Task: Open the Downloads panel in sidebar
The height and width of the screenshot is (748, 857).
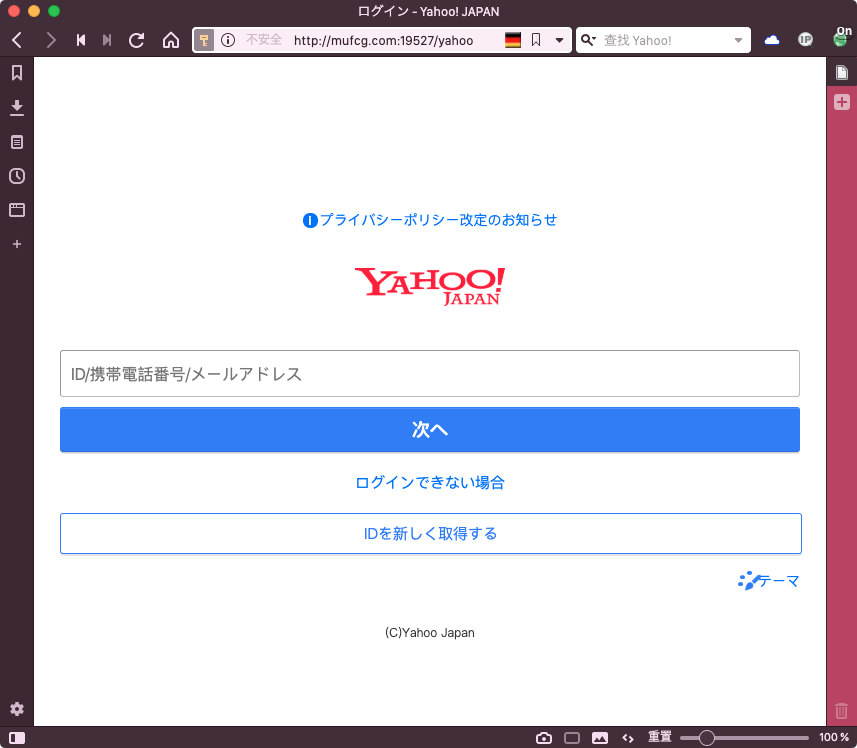Action: pos(17,108)
